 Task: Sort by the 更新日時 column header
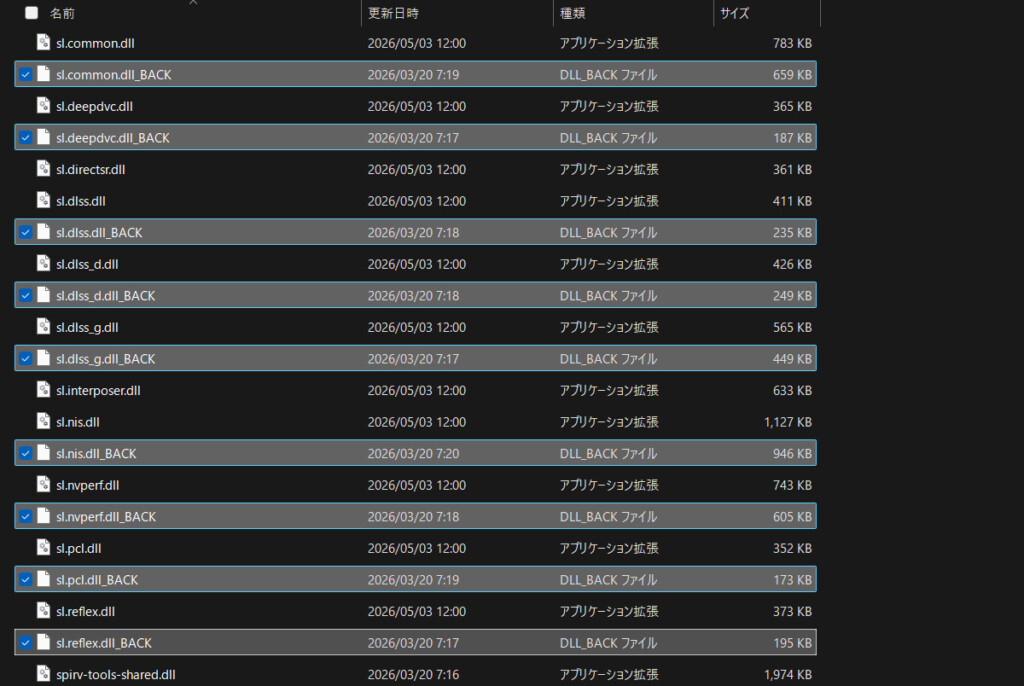393,13
